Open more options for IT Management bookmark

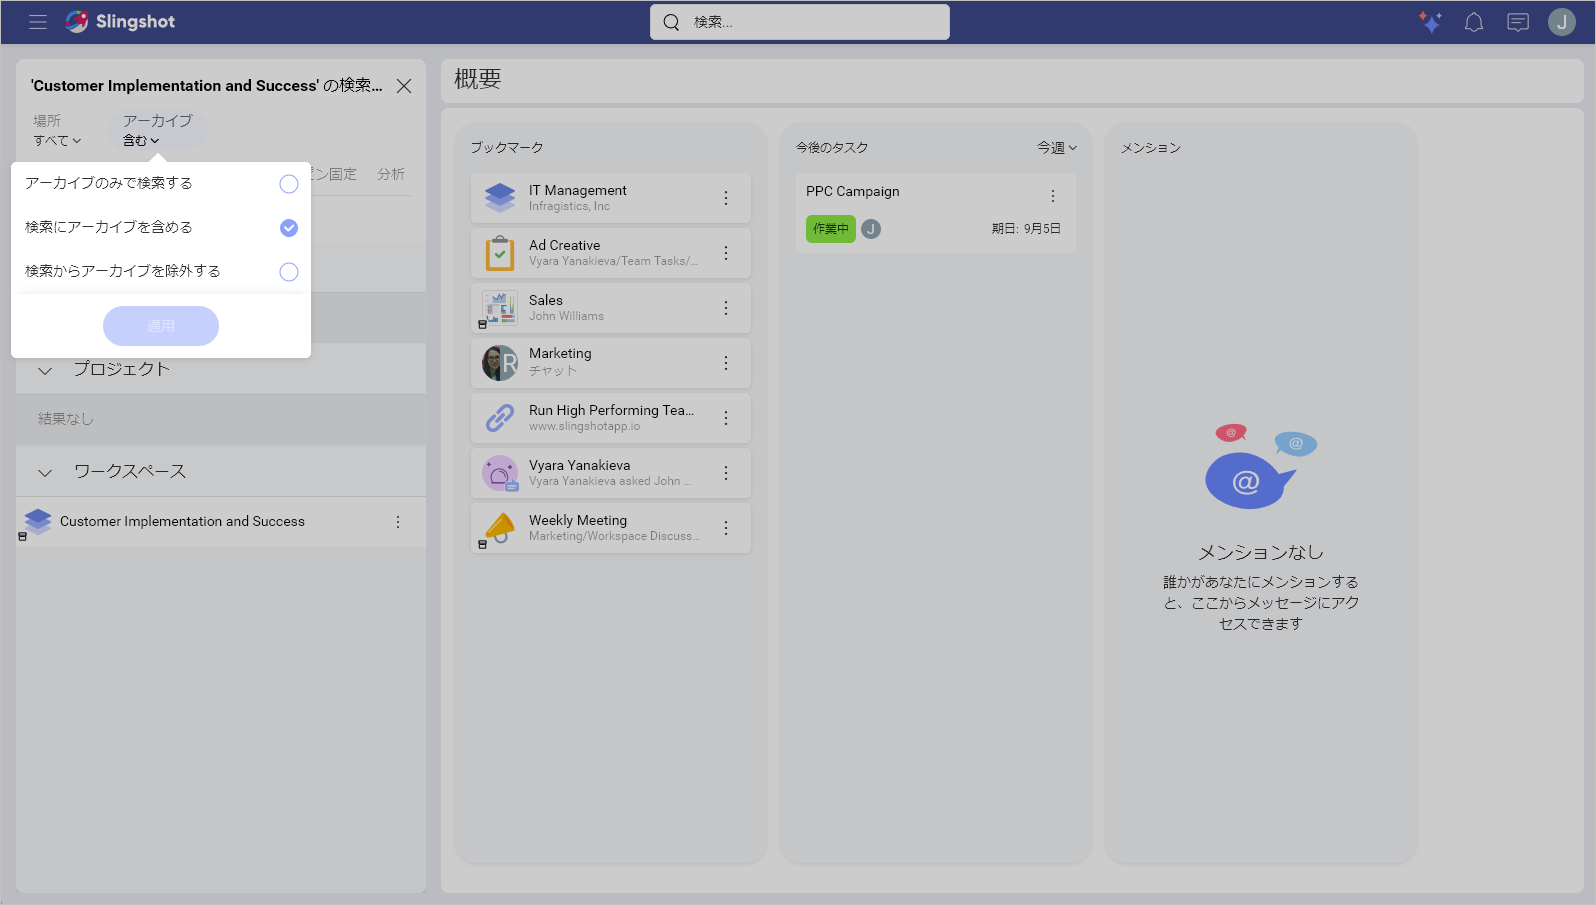click(x=726, y=198)
